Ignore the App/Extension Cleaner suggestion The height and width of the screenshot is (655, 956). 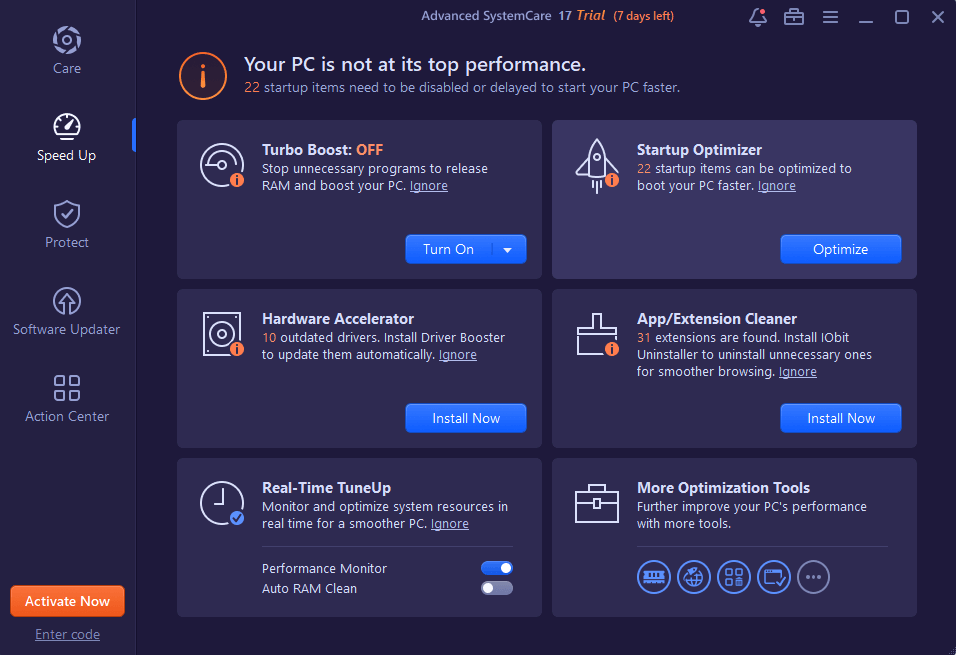point(797,372)
